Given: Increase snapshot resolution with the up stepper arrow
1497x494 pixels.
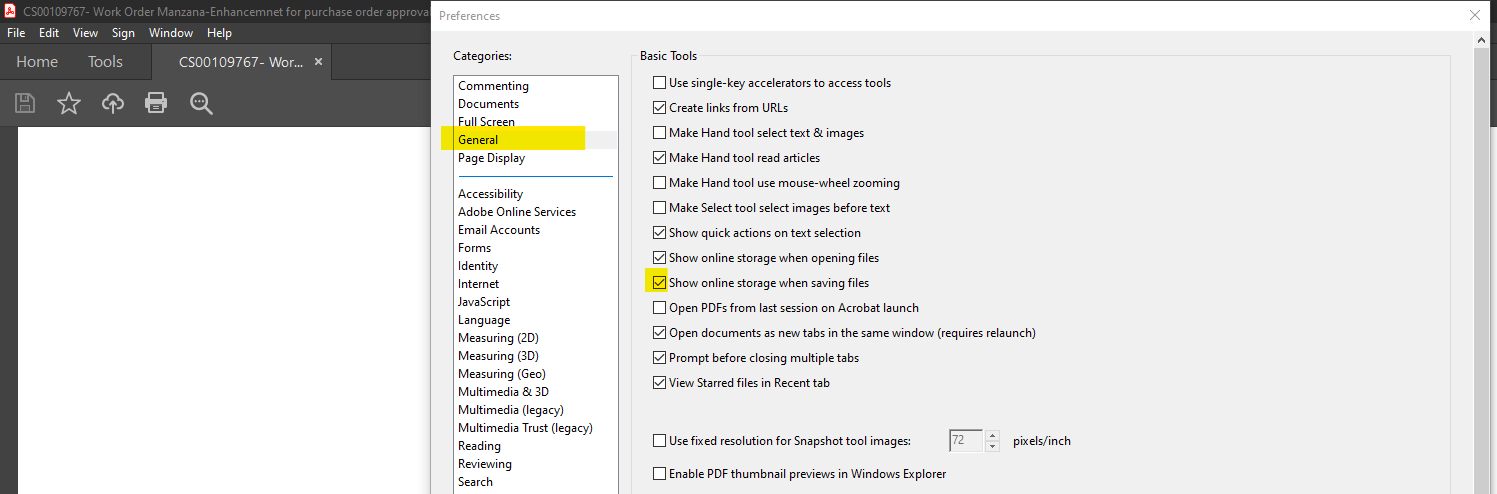Looking at the screenshot, I should click(992, 435).
